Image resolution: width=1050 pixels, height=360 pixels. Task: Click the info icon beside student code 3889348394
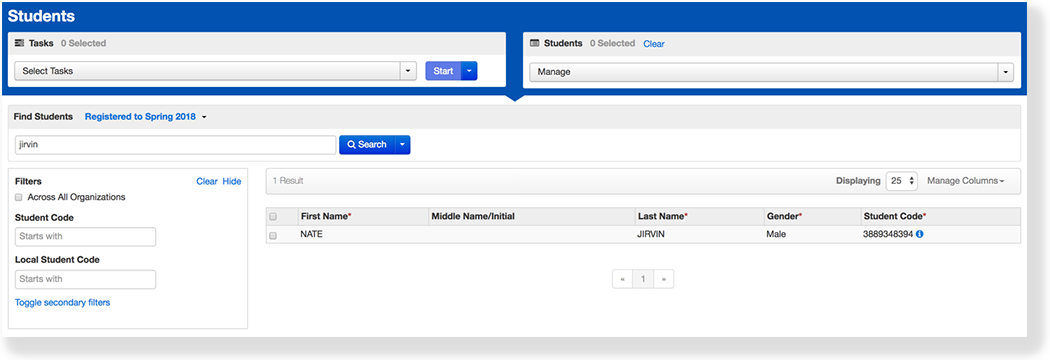tap(919, 235)
